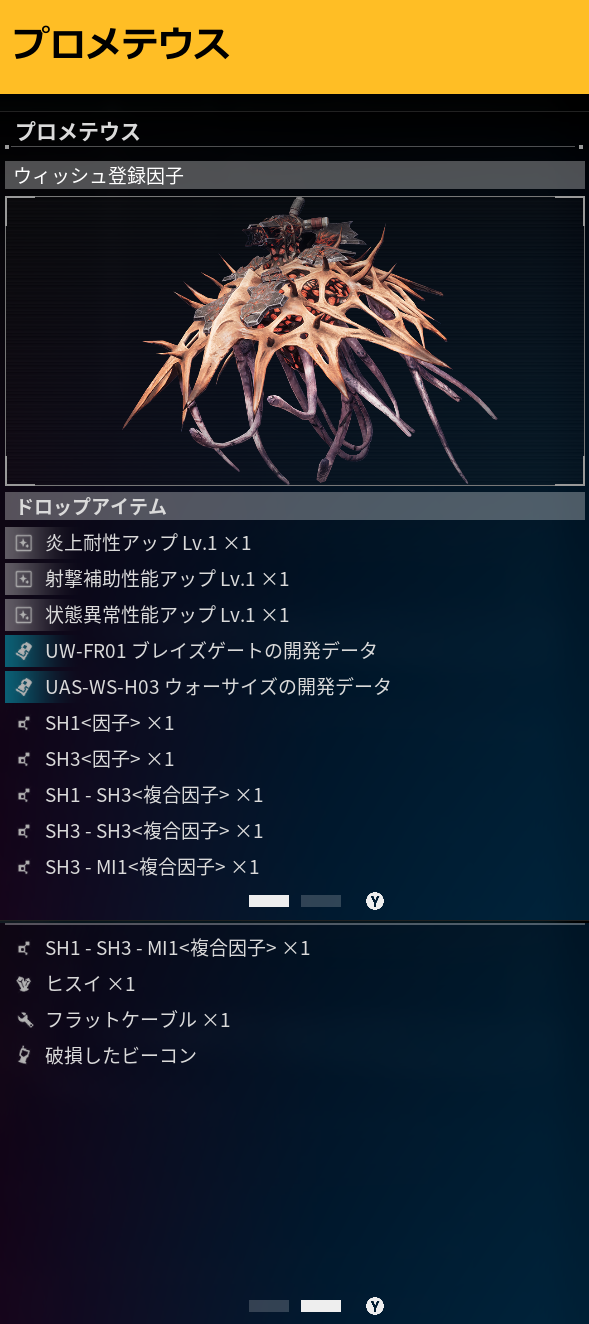Viewport: 589px width, 1324px height.
Task: Click the factor icon next to SH1<因子>
Action: tap(24, 724)
